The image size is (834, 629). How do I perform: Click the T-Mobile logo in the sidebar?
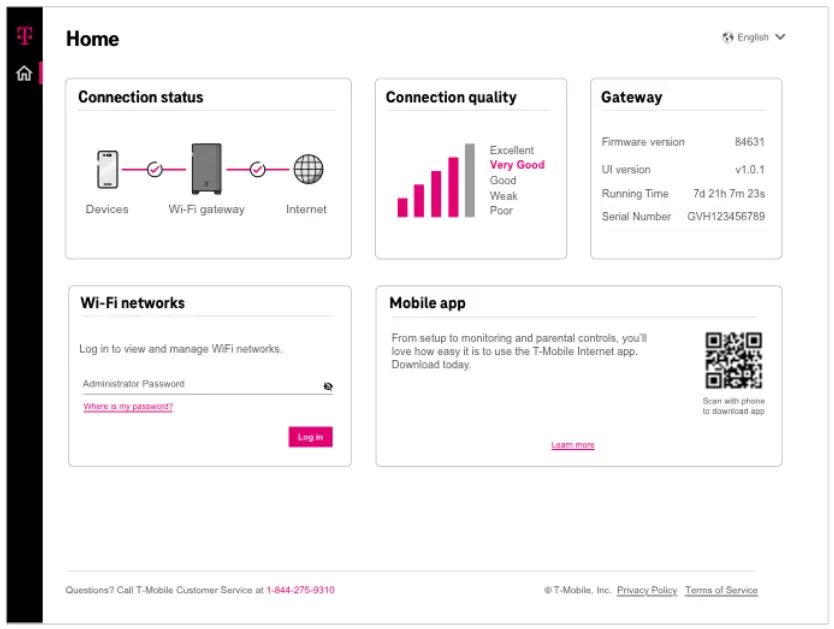click(x=25, y=36)
